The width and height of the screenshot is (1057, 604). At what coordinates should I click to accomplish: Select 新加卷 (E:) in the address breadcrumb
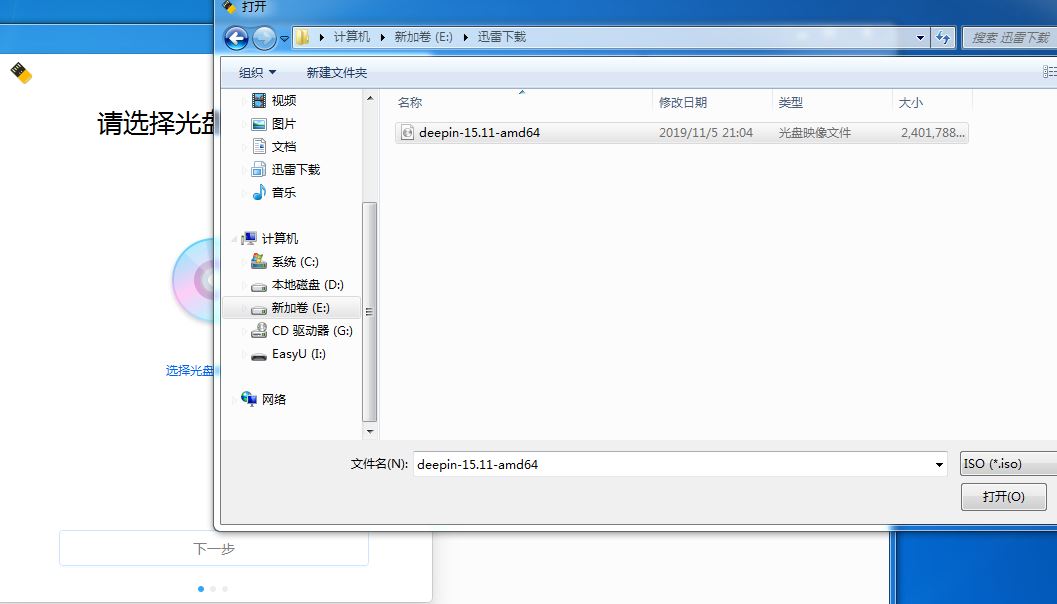pyautogui.click(x=423, y=37)
